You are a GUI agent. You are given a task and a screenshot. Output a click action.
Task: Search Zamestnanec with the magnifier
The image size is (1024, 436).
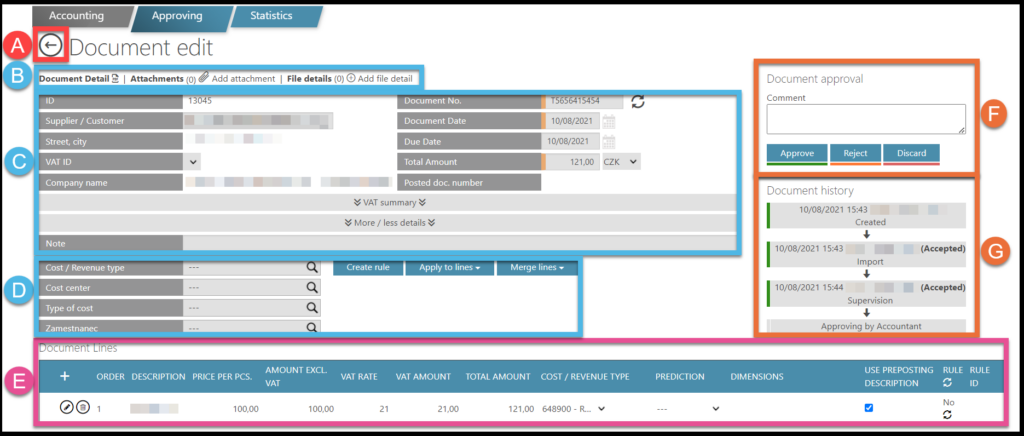pos(312,328)
